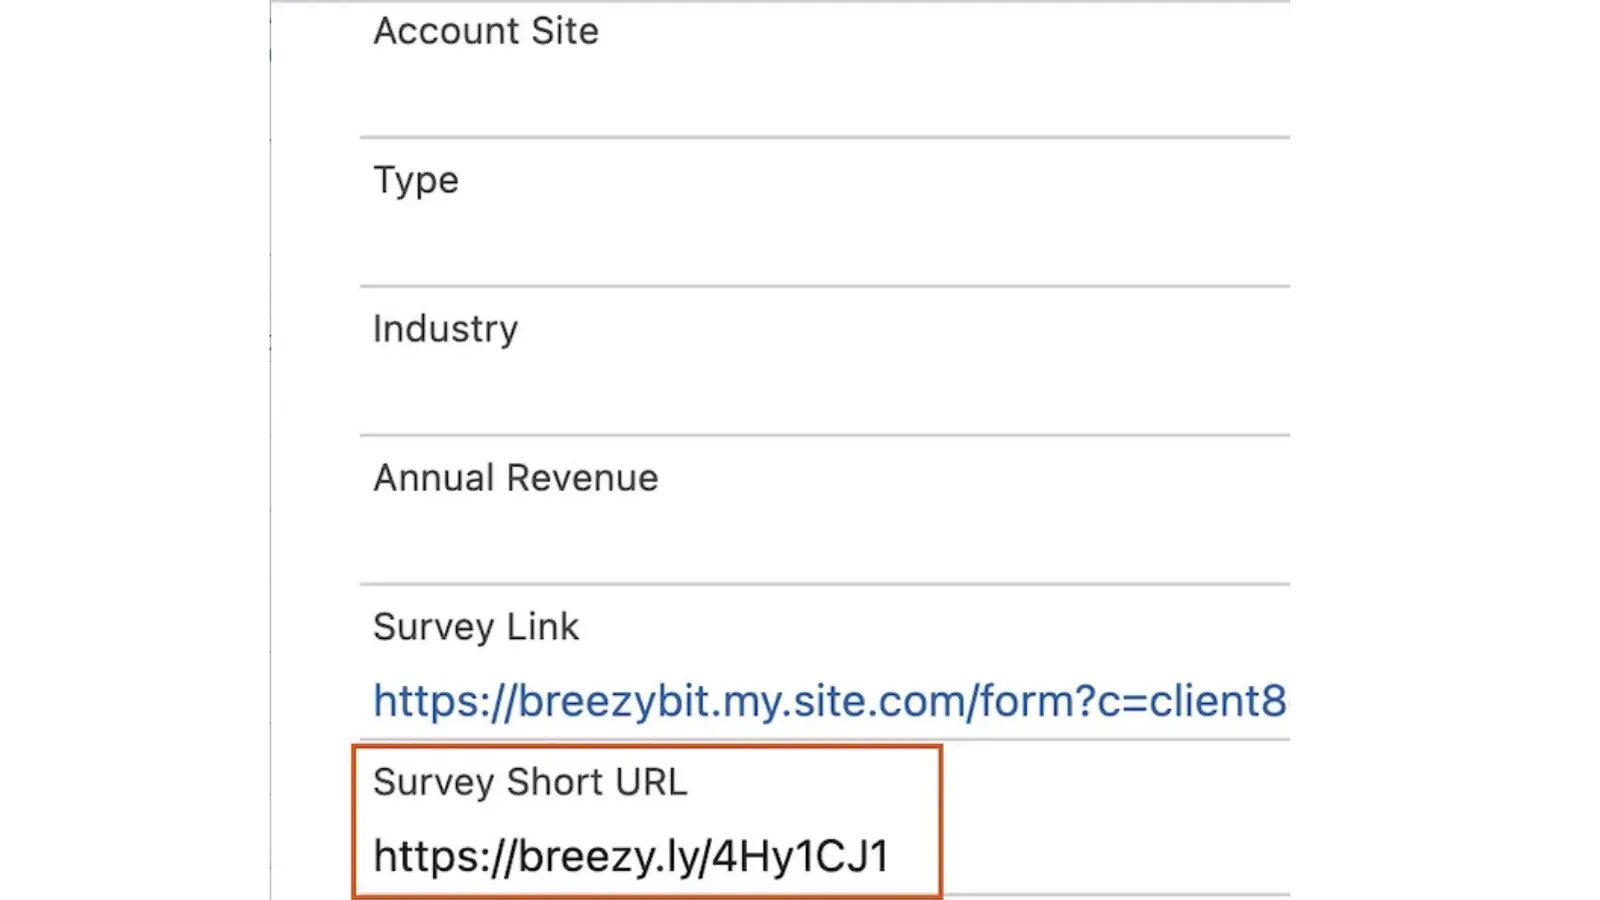Click the Account Site field label
Image resolution: width=1600 pixels, height=900 pixels.
(485, 31)
